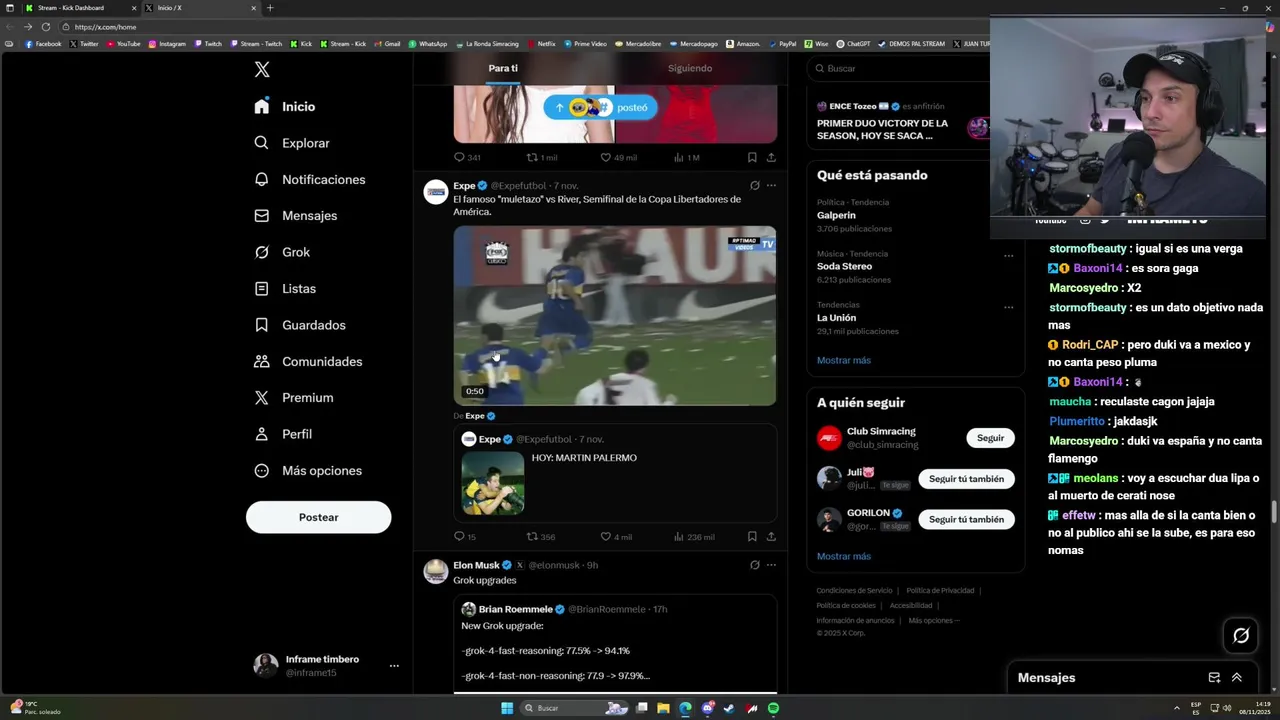The height and width of the screenshot is (720, 1280).
Task: Open Perfil in the sidebar
Action: [283, 434]
